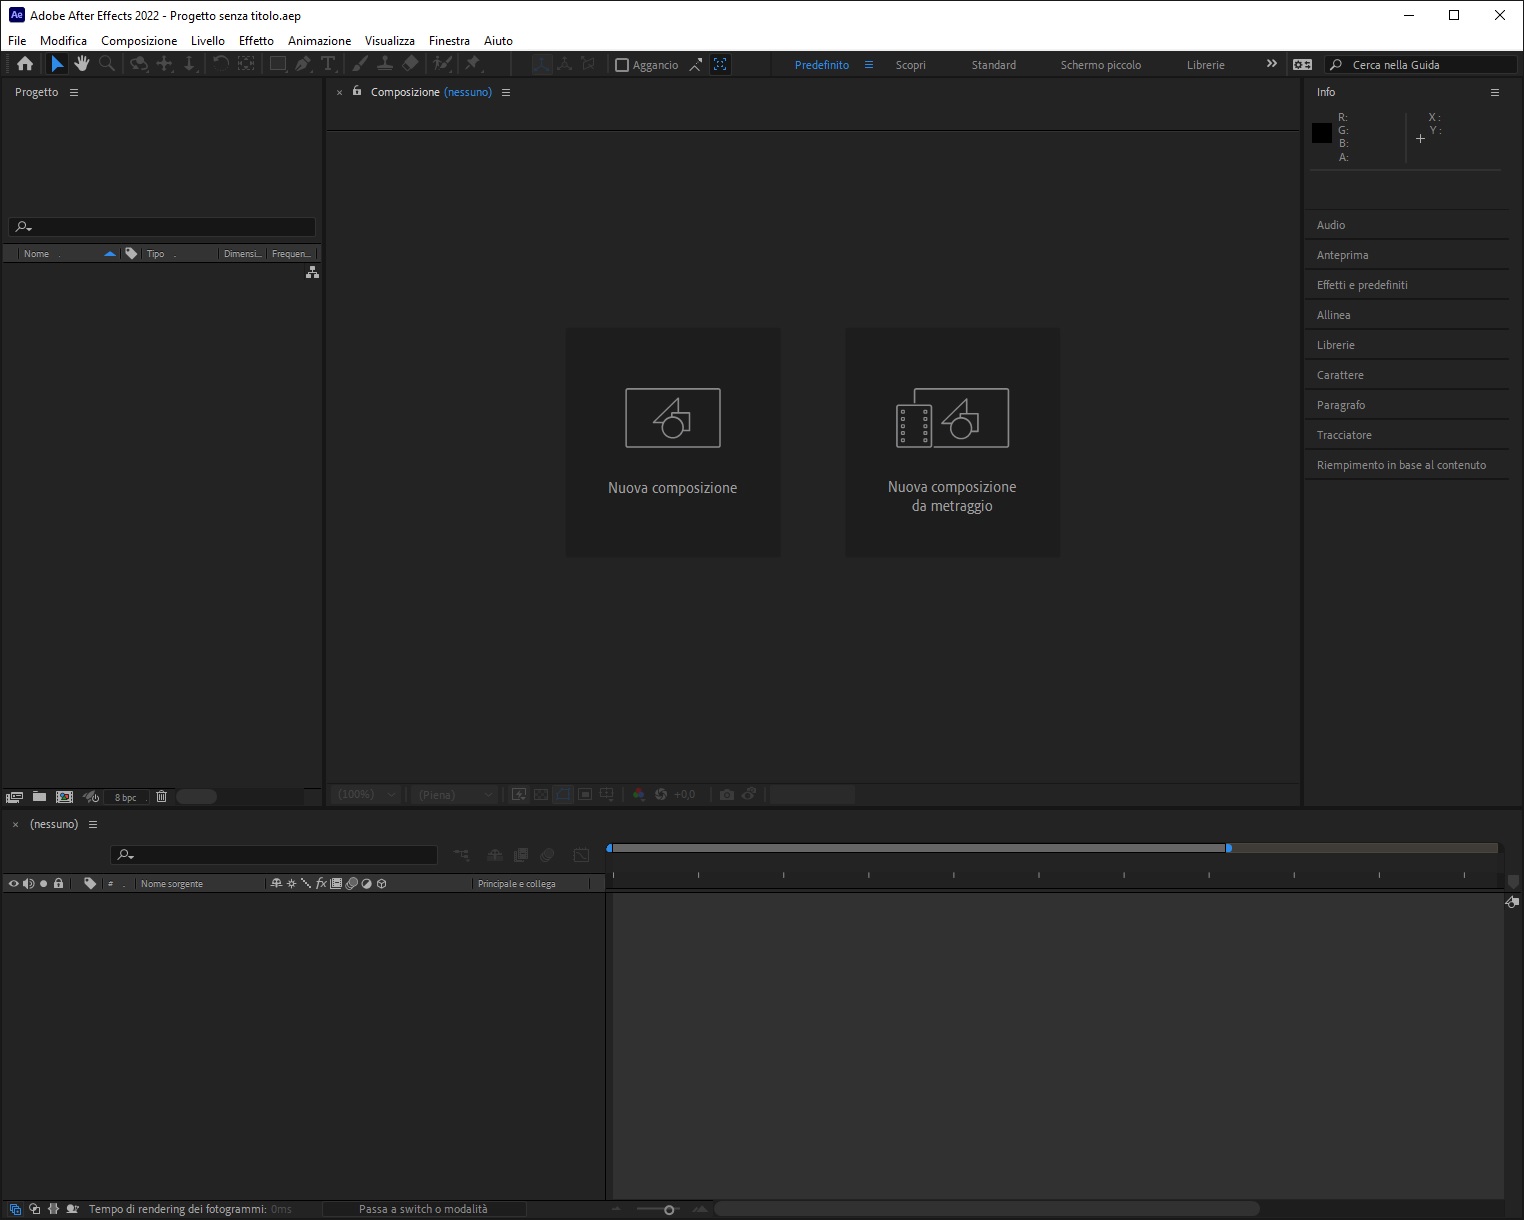The width and height of the screenshot is (1524, 1220).
Task: Click the label tag column icon in Project
Action: coord(131,254)
